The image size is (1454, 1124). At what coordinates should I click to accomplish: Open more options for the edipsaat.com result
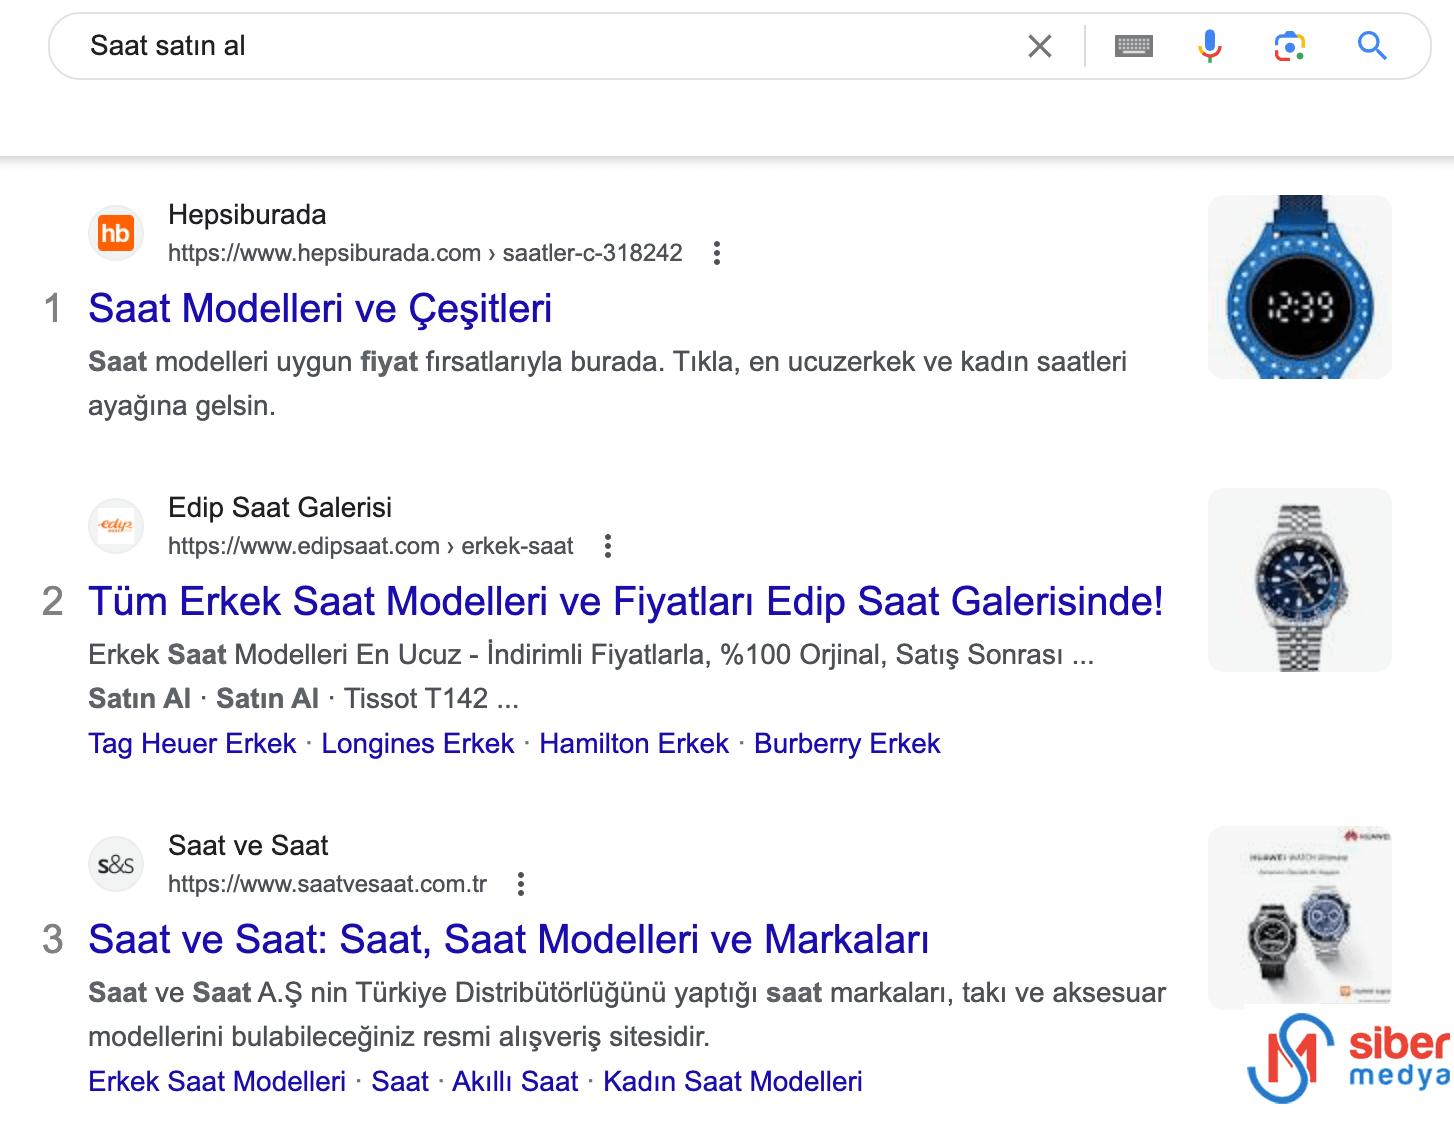[607, 546]
